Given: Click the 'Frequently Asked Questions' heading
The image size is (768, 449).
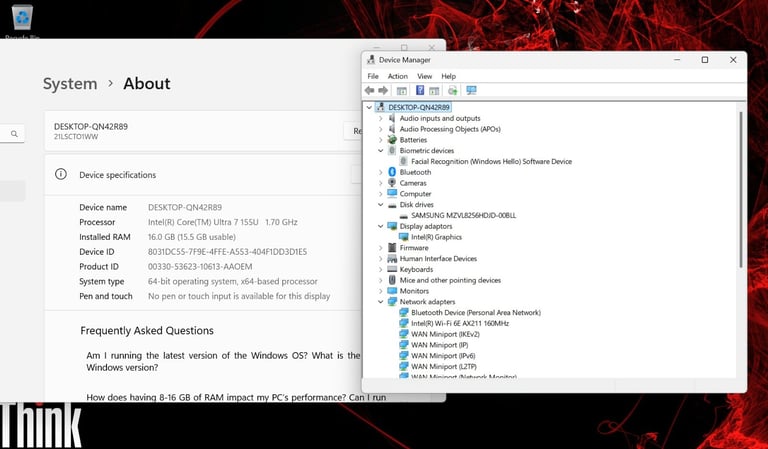Looking at the screenshot, I should click(147, 331).
